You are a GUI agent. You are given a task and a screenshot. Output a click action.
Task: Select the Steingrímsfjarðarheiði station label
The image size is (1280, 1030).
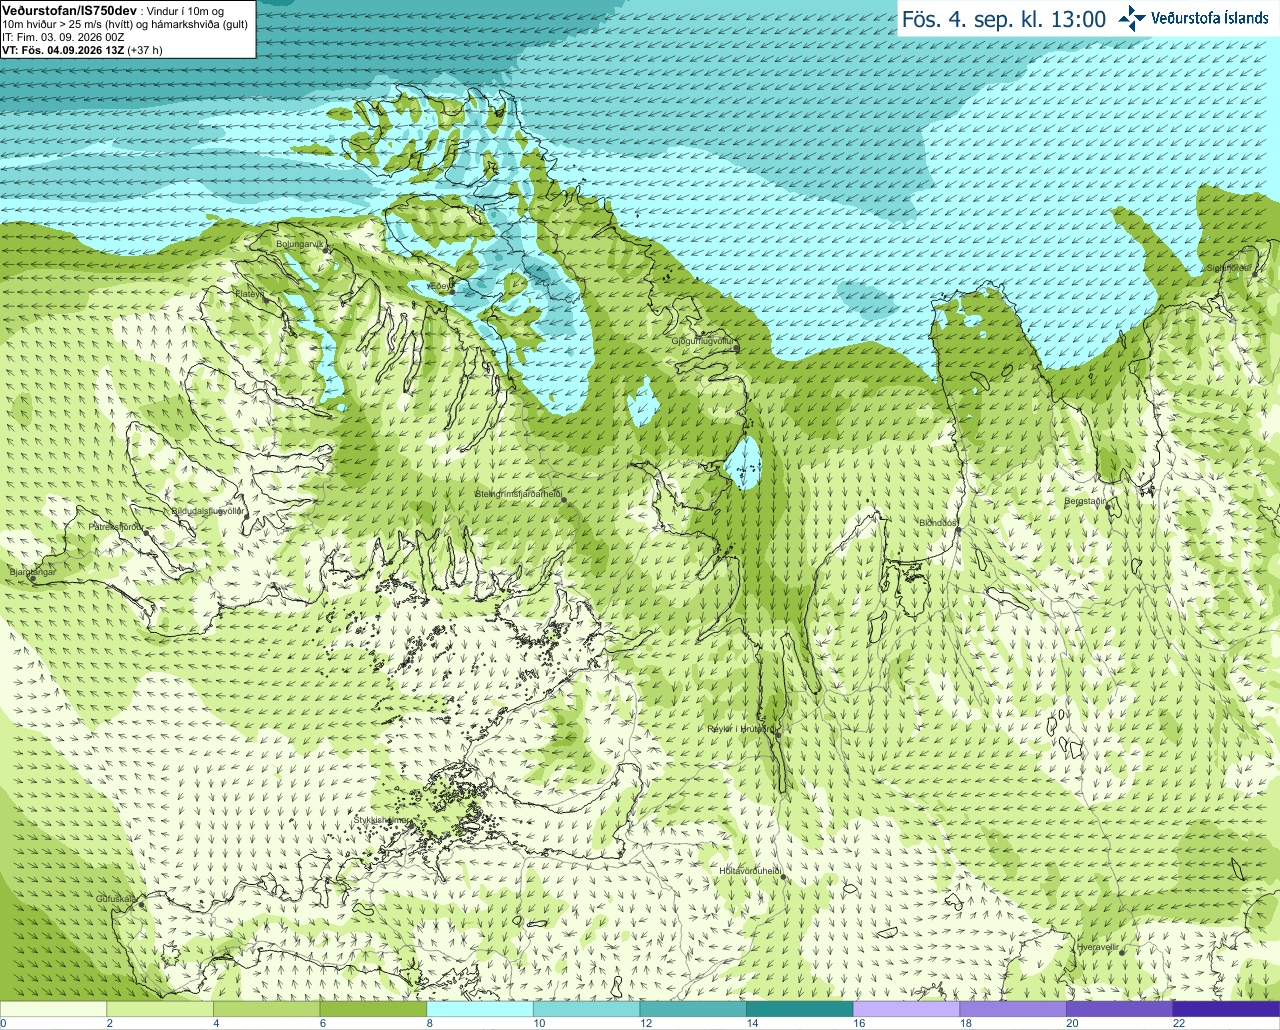(517, 494)
